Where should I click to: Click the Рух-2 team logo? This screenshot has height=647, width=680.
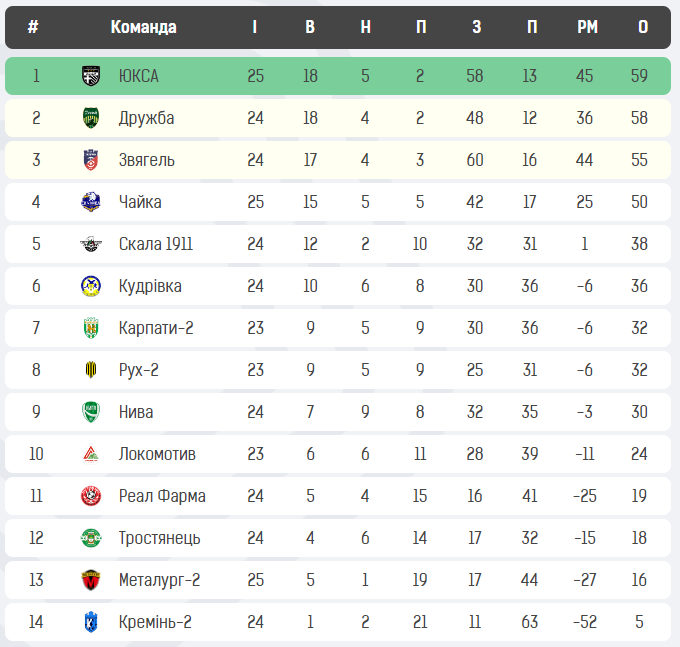point(91,370)
